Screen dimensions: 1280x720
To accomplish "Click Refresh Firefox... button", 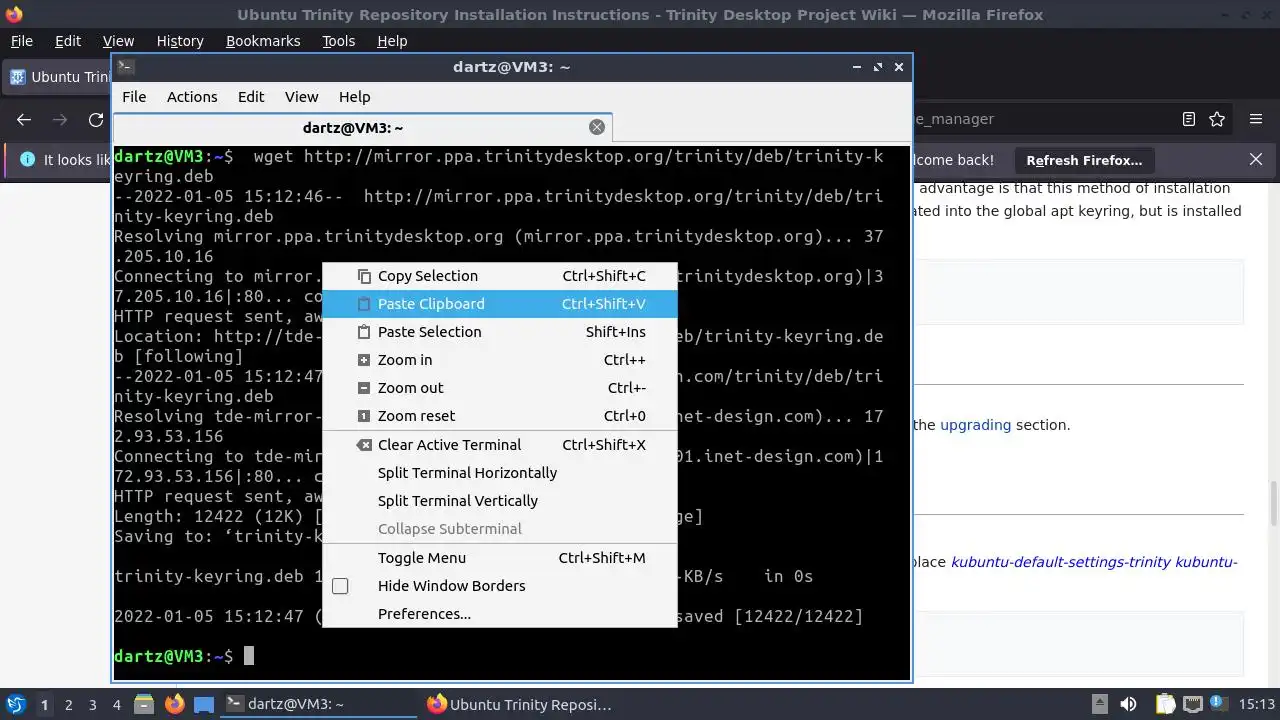I will click(1084, 160).
